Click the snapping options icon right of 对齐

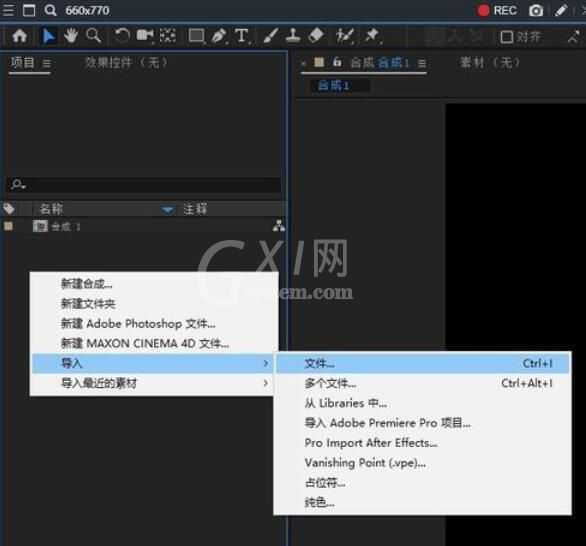click(x=573, y=37)
